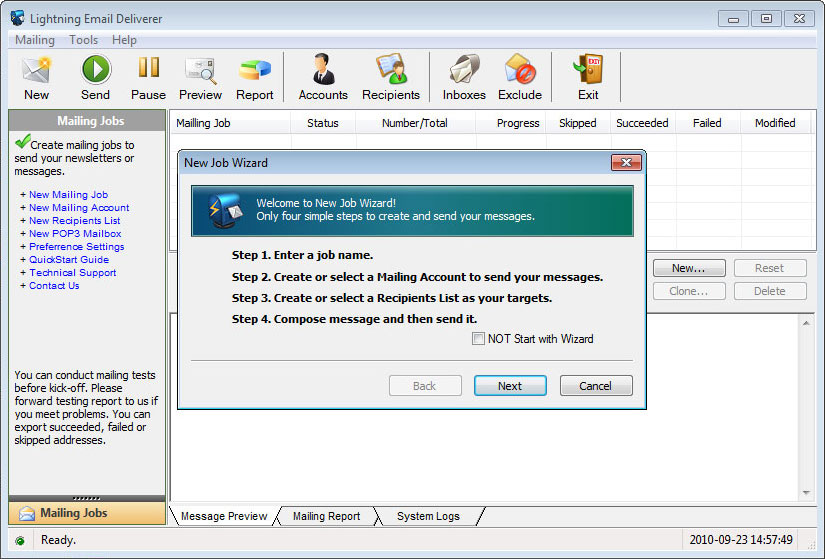Open the QuickStart Guide link
Screen dimensions: 825x559
point(69,259)
